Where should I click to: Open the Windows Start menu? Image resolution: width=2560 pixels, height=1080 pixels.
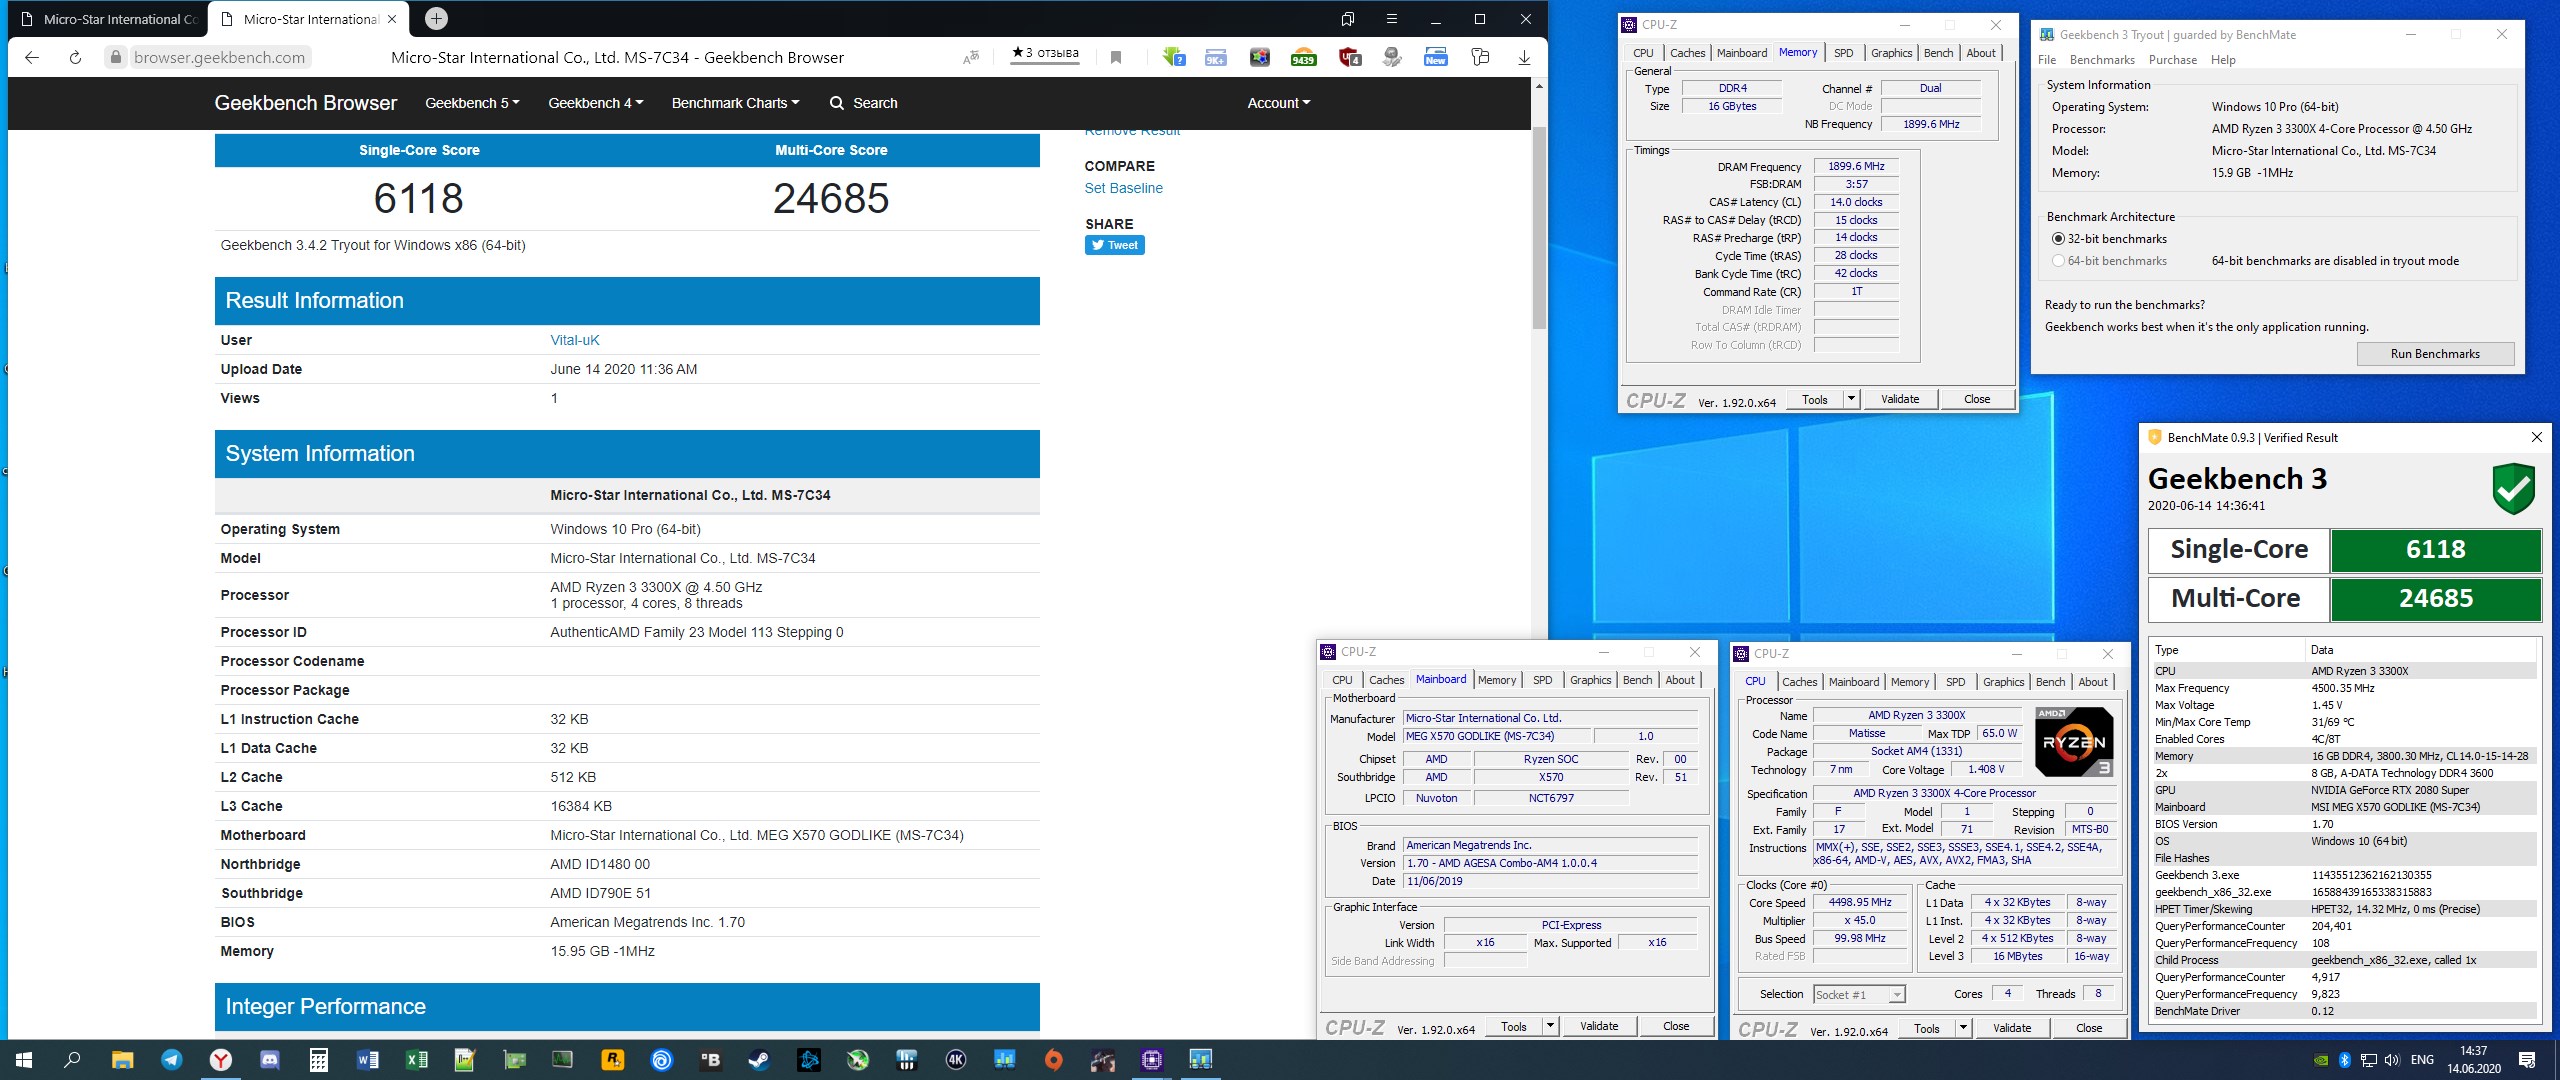click(24, 1060)
